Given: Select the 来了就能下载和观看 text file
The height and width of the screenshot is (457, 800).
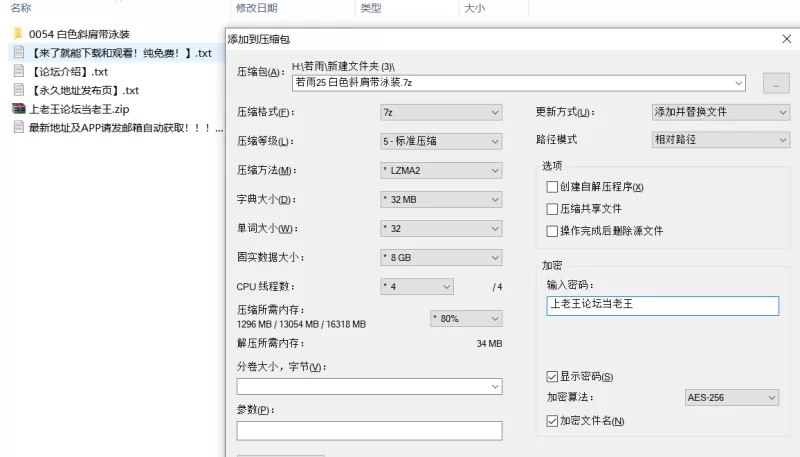Looking at the screenshot, I should tap(120, 53).
